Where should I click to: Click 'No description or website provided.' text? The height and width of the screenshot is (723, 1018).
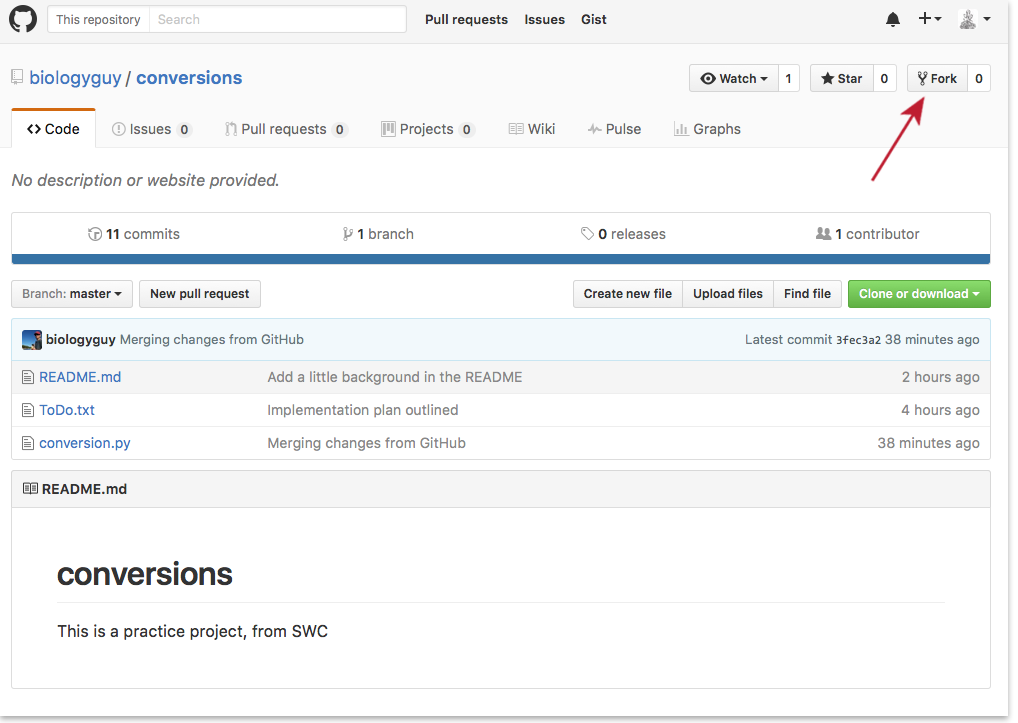tap(145, 180)
